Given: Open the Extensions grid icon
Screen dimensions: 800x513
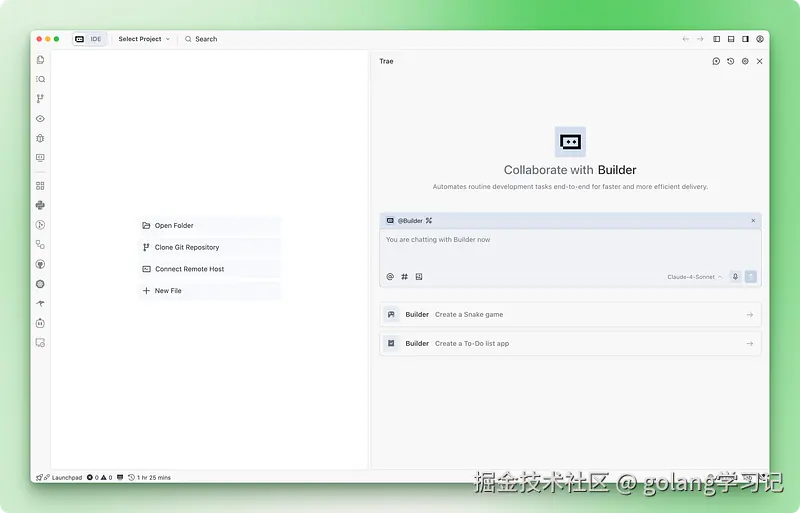Looking at the screenshot, I should coord(40,186).
